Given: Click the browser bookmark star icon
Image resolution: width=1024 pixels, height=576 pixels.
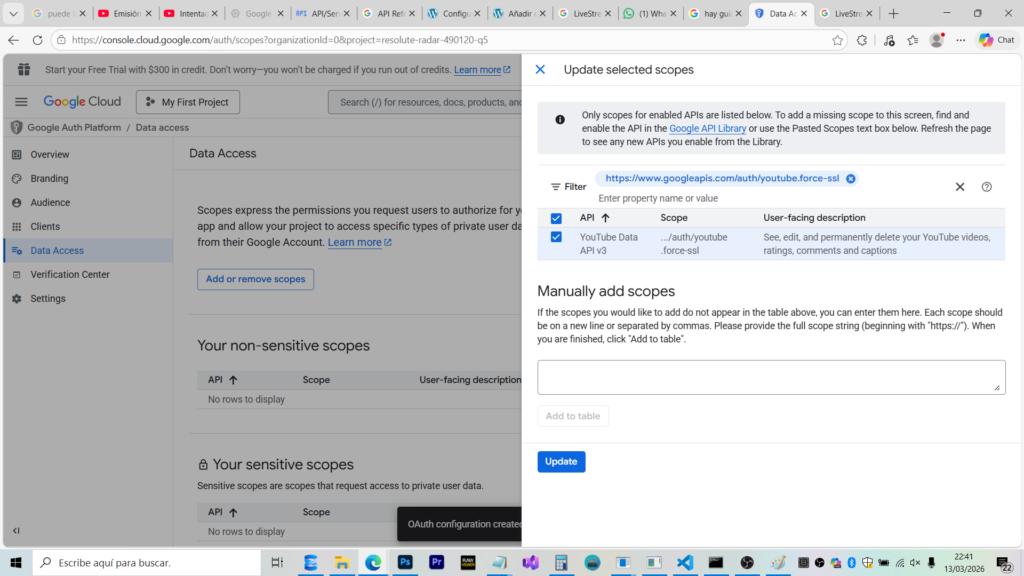Looking at the screenshot, I should point(837,40).
